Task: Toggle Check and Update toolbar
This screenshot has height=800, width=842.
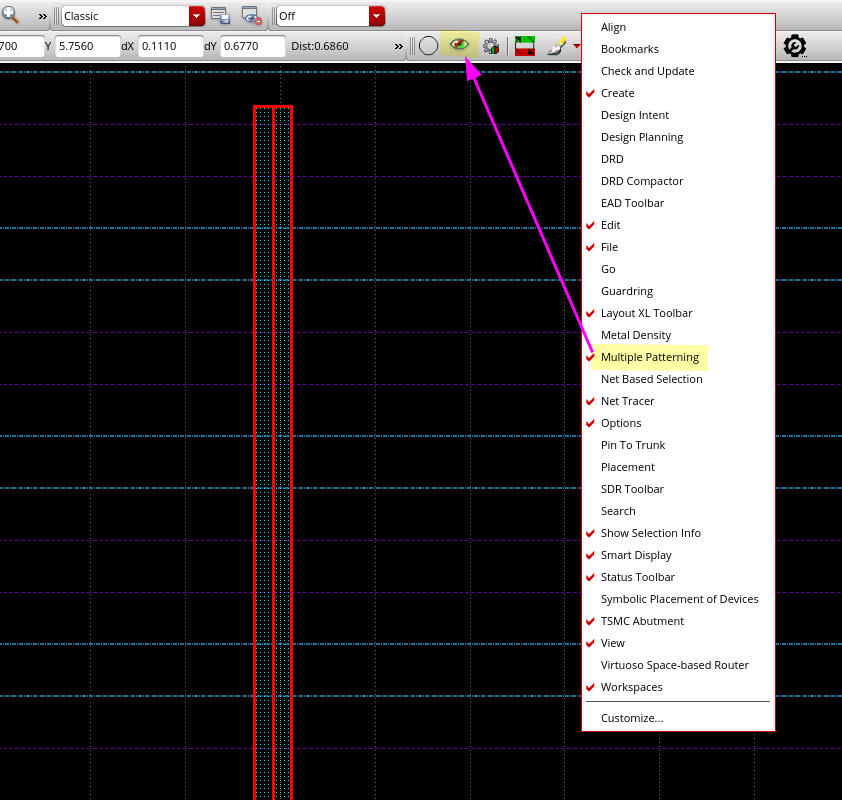Action: (x=647, y=71)
